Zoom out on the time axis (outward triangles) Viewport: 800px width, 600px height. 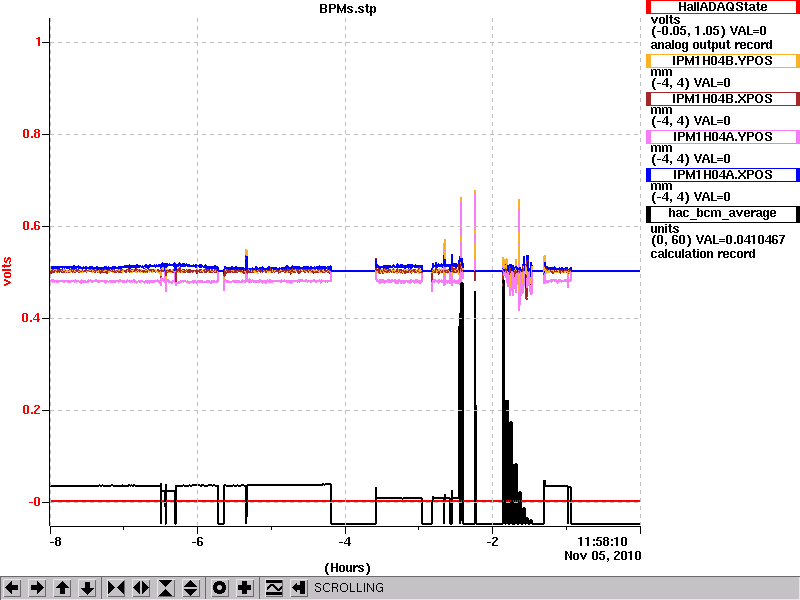click(x=141, y=588)
